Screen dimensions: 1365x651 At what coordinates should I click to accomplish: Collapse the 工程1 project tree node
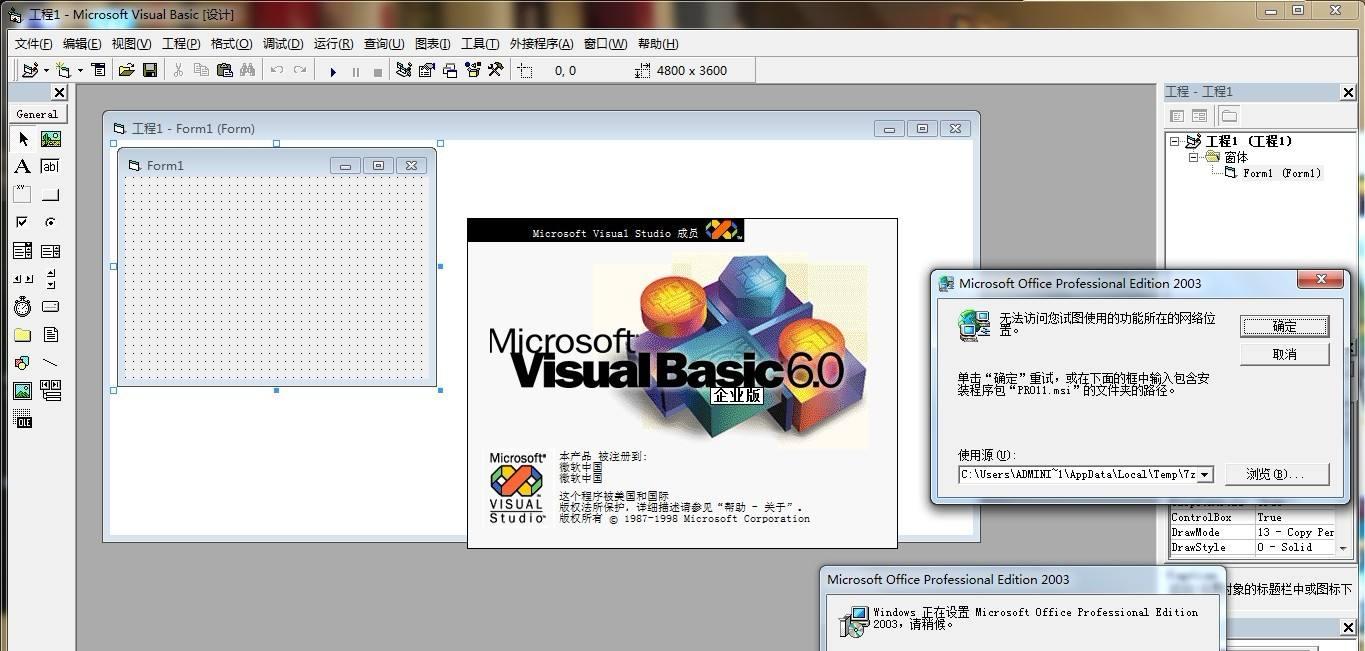pos(1175,142)
